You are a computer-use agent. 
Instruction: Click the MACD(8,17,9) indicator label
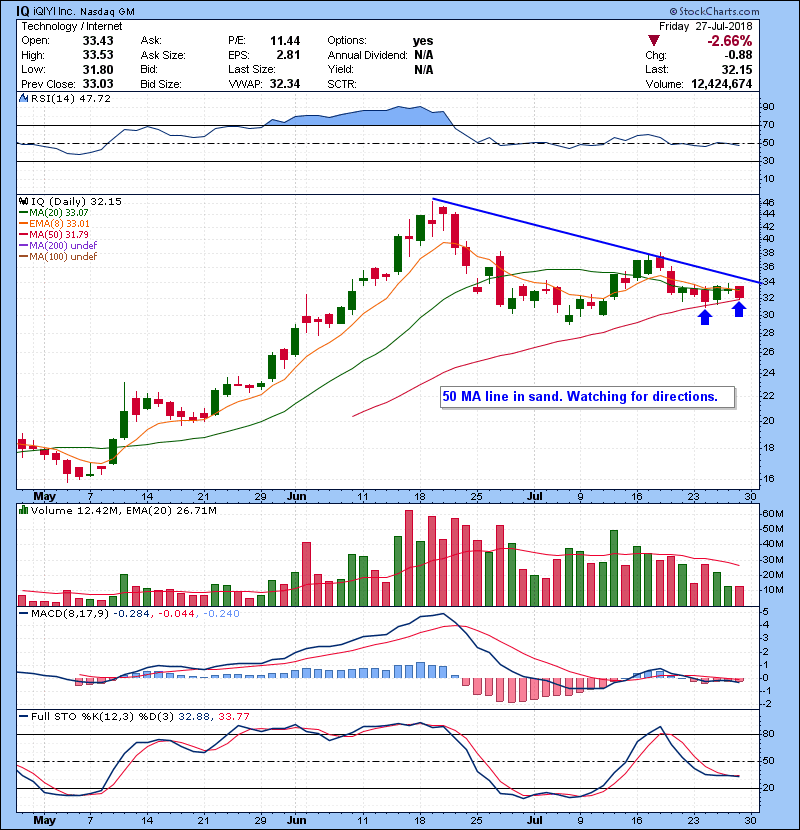pos(69,614)
